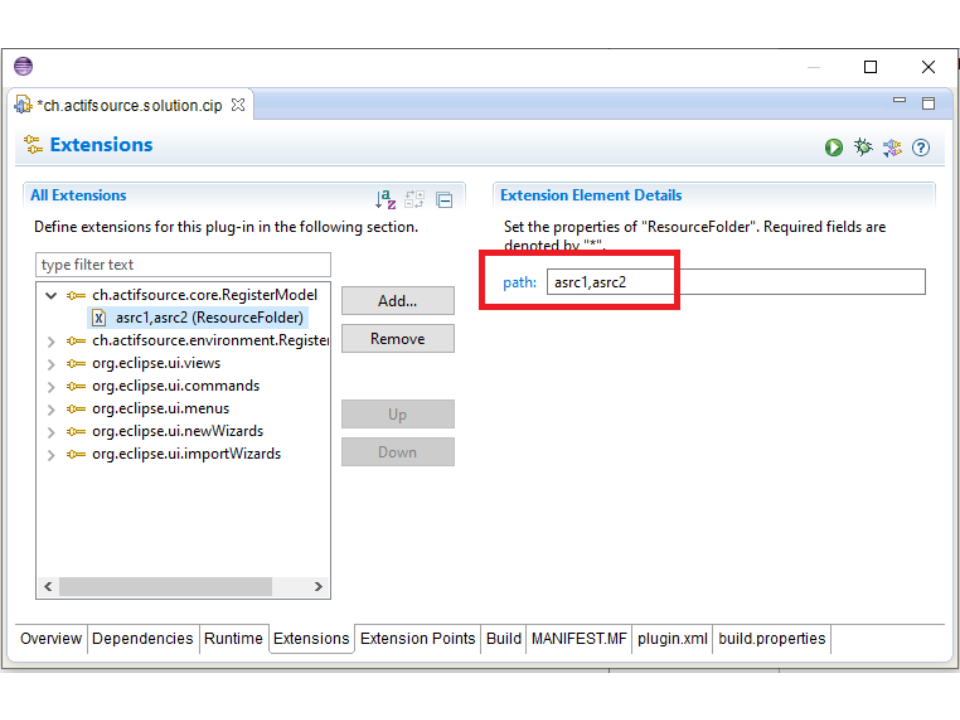Select the asrc1,asrc2 (ResourceFolder) tree item
The width and height of the screenshot is (960, 720).
208,318
